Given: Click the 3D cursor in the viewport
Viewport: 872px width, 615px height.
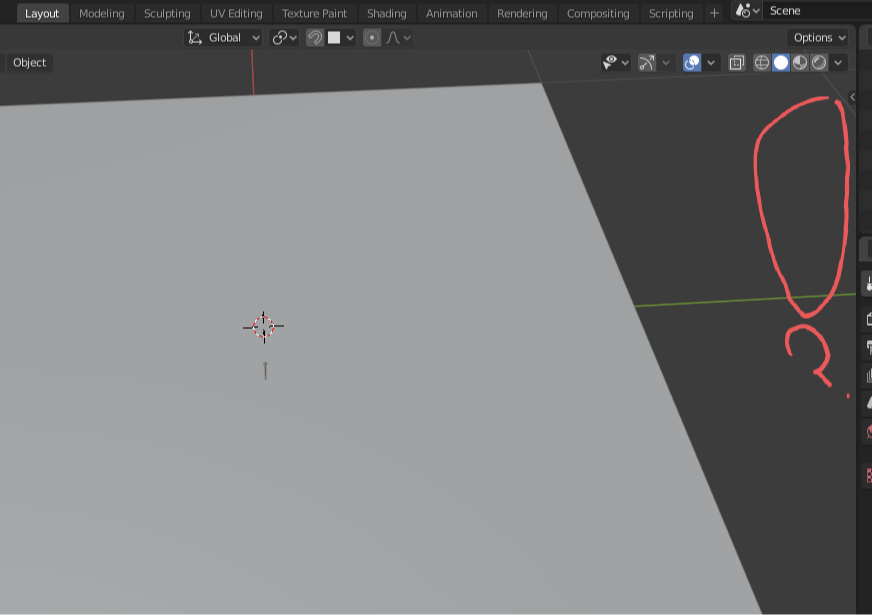Looking at the screenshot, I should [263, 326].
